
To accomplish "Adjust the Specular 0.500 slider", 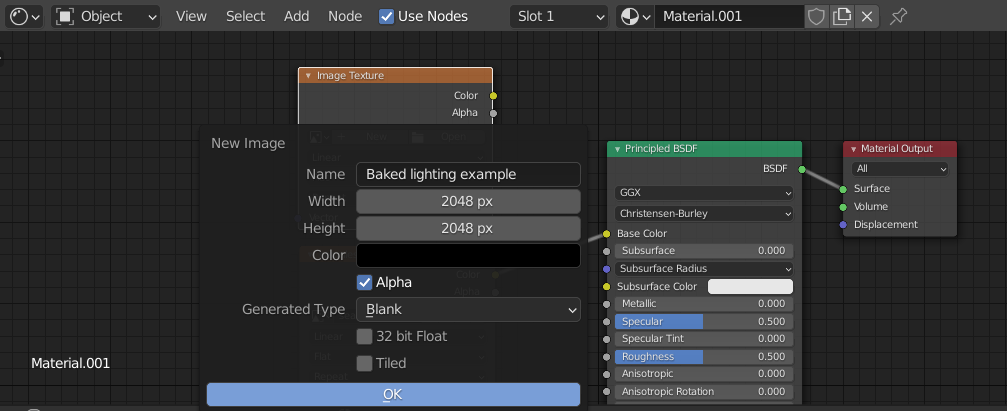I will (704, 321).
